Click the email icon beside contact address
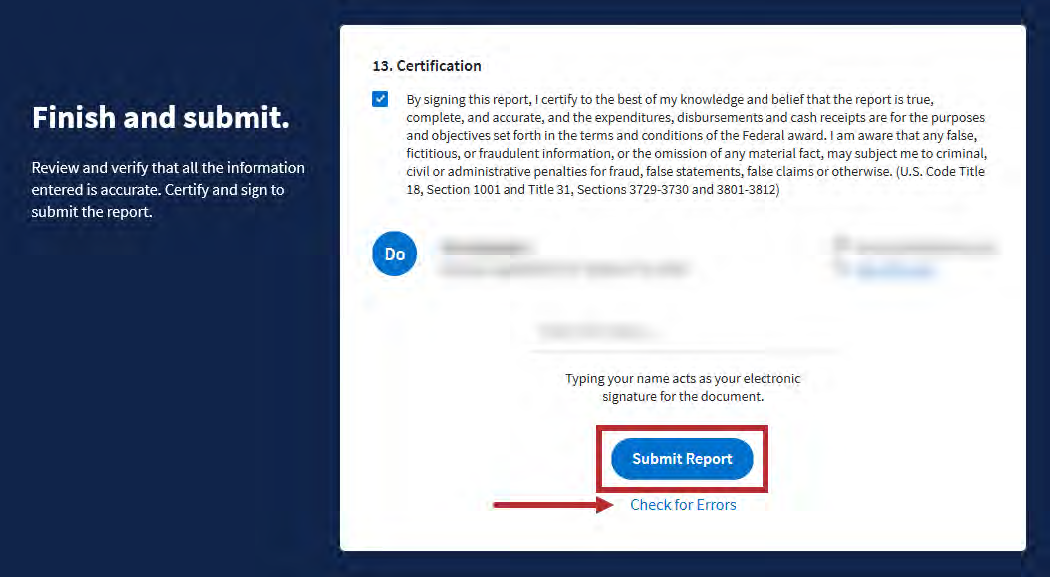The height and width of the screenshot is (577, 1050). 843,245
